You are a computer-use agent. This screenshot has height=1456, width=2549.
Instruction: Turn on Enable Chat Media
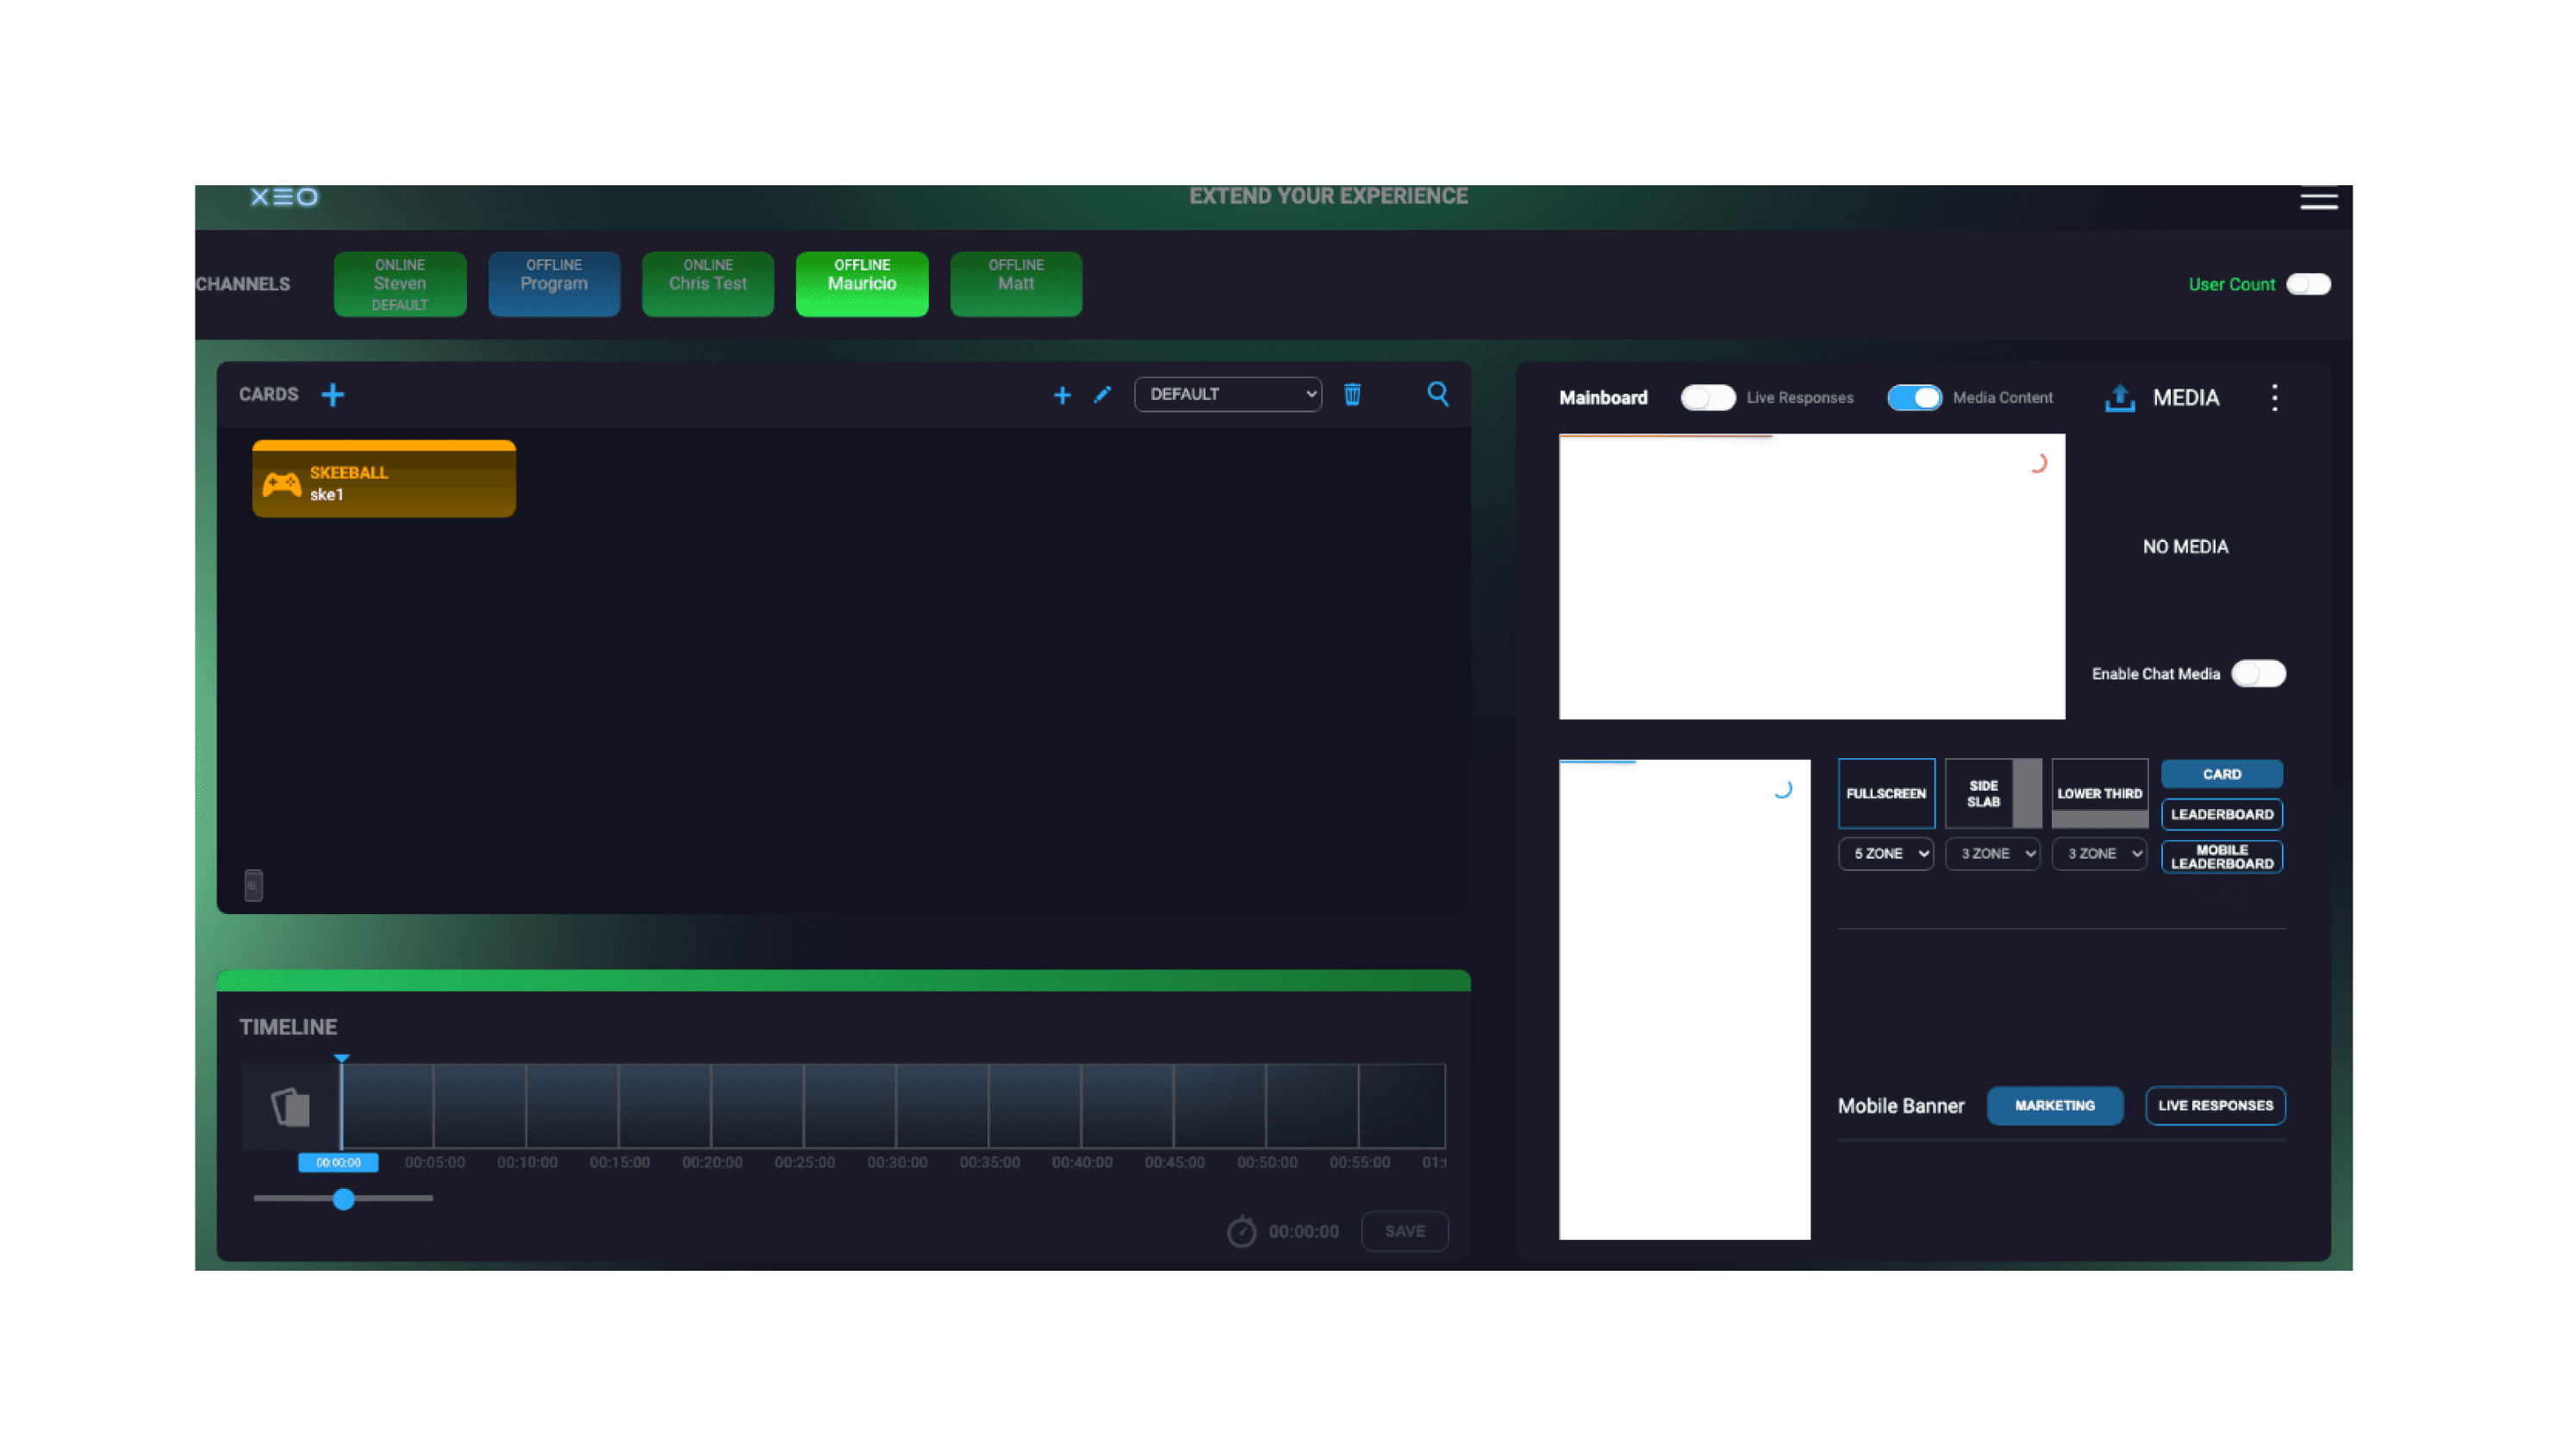coord(2257,673)
